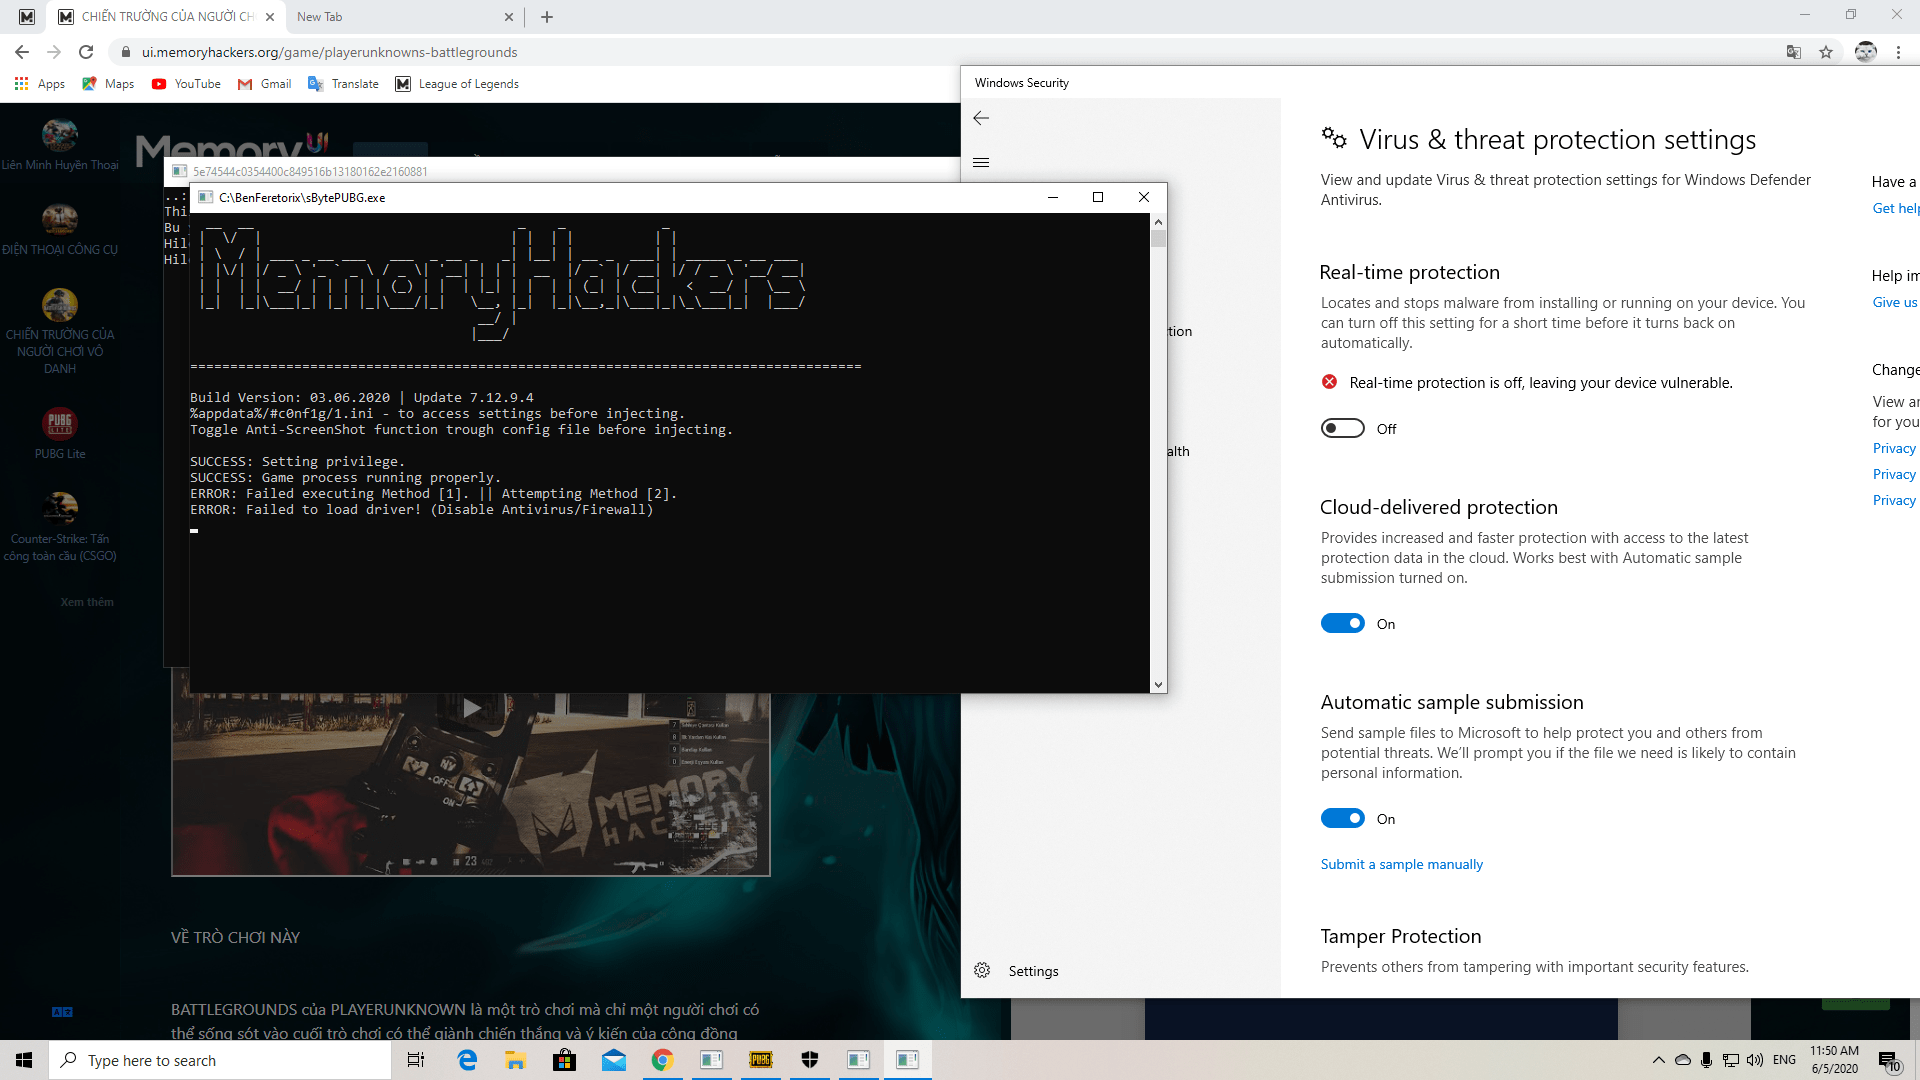
Task: Open Microsoft Store from taskbar
Action: pos(565,1060)
